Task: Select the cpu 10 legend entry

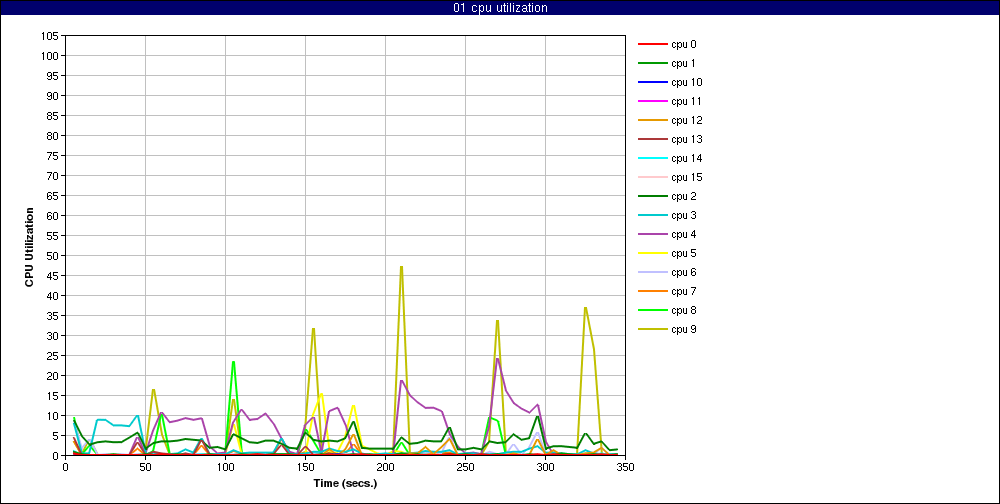Action: coord(670,82)
